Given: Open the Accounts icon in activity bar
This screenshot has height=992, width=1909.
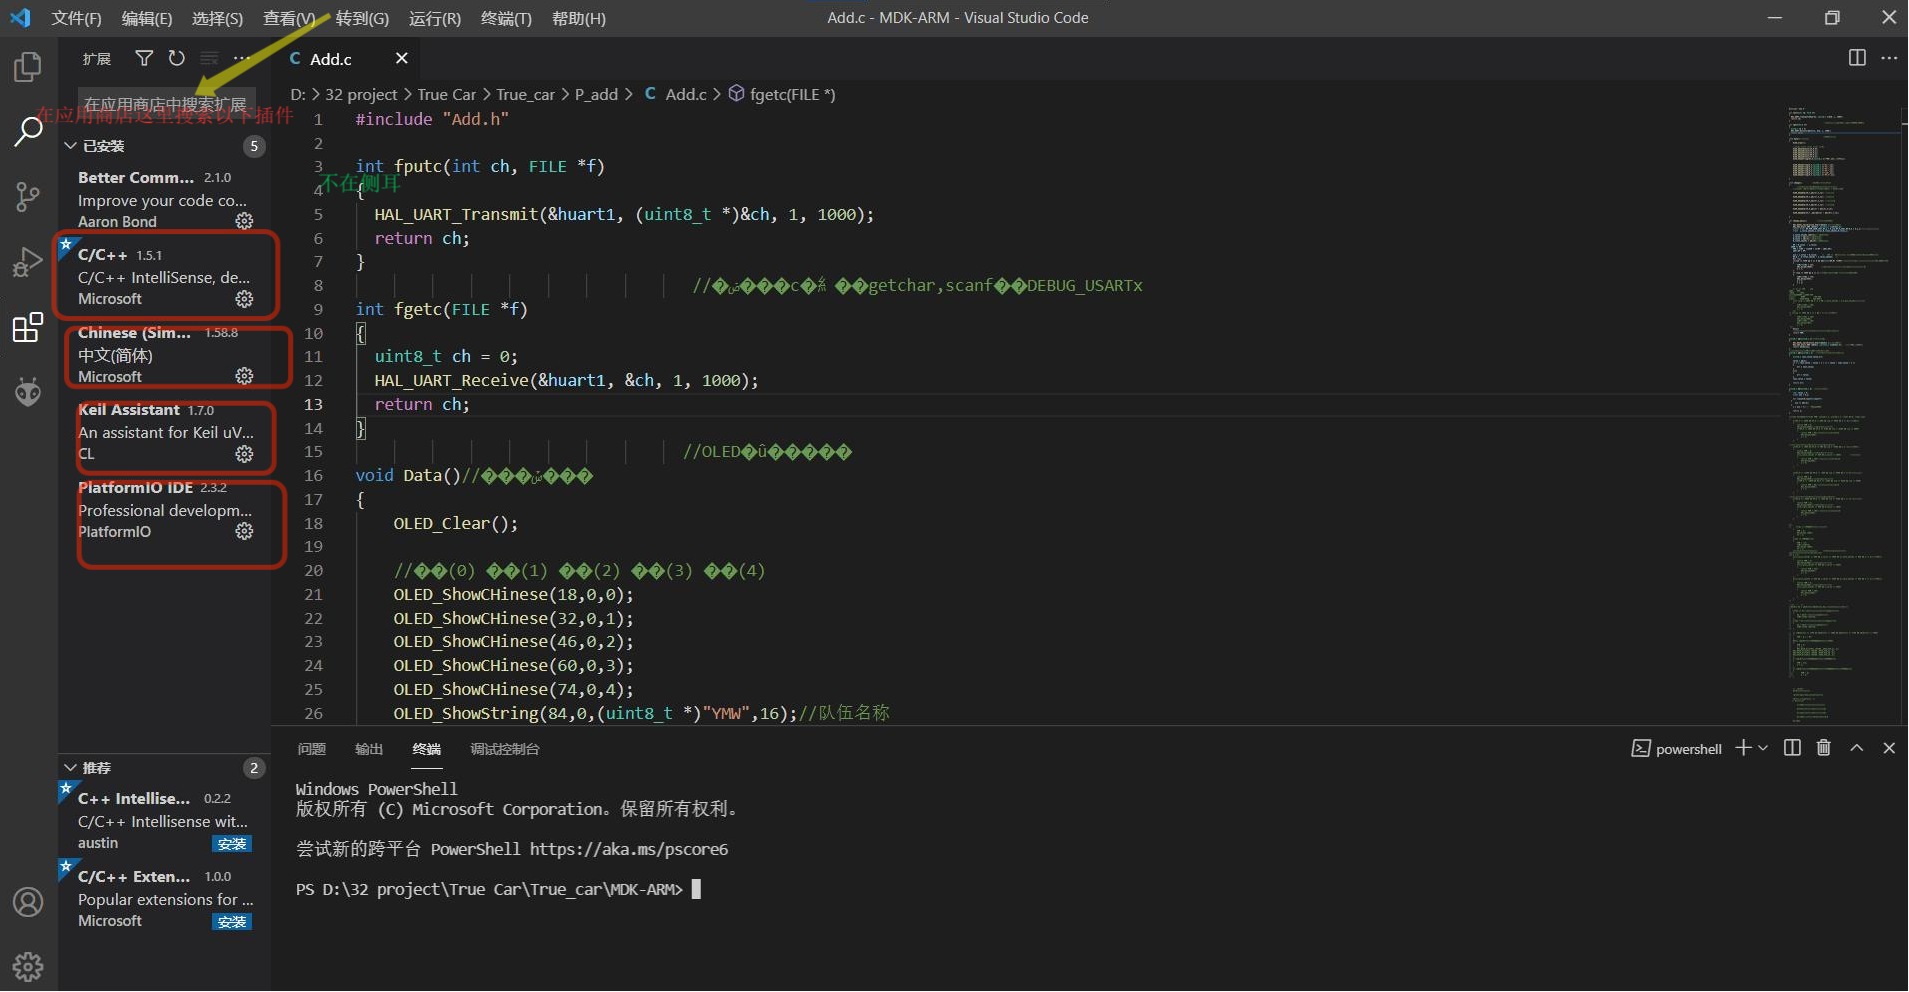Looking at the screenshot, I should [28, 903].
